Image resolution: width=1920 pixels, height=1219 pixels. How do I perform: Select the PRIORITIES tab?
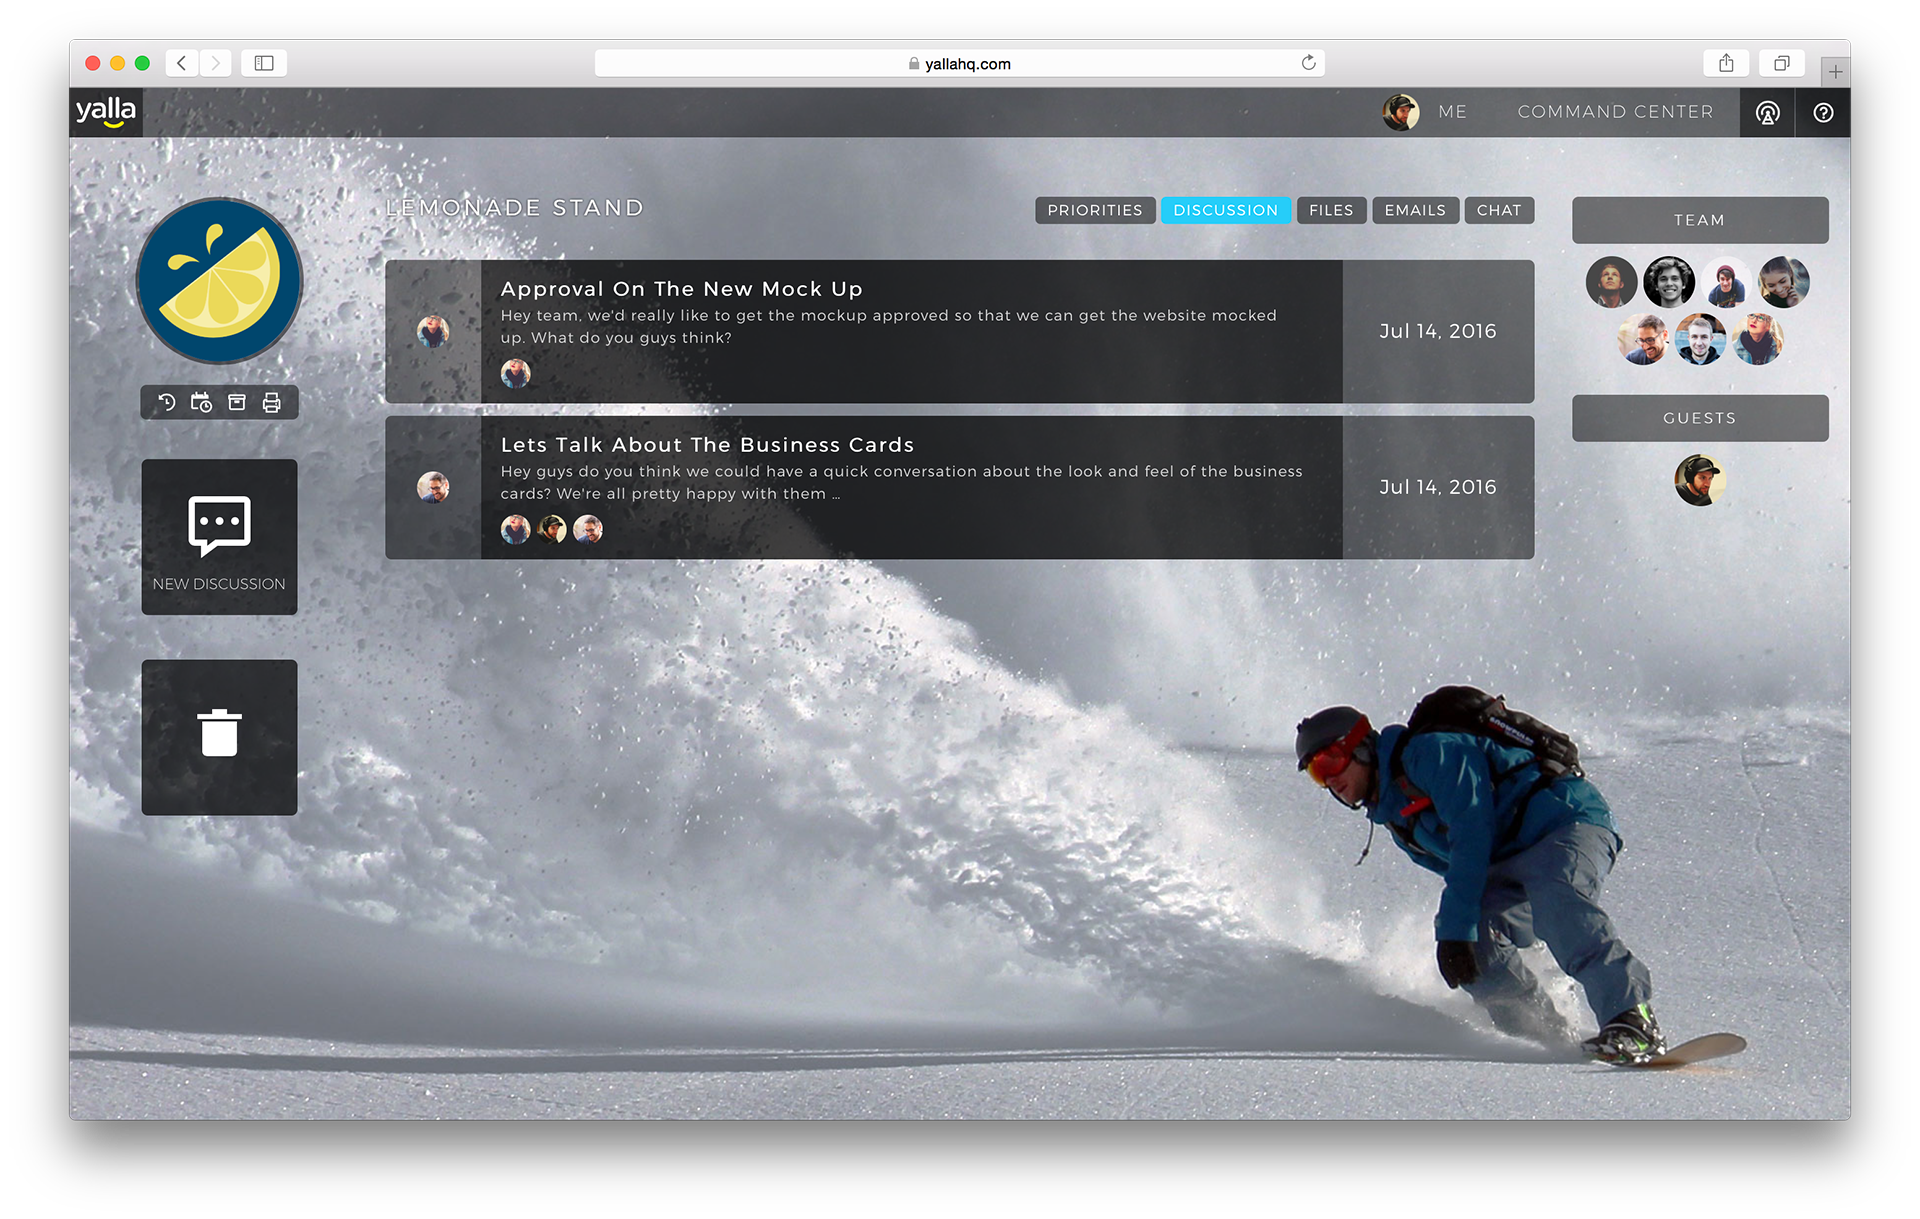click(x=1096, y=209)
